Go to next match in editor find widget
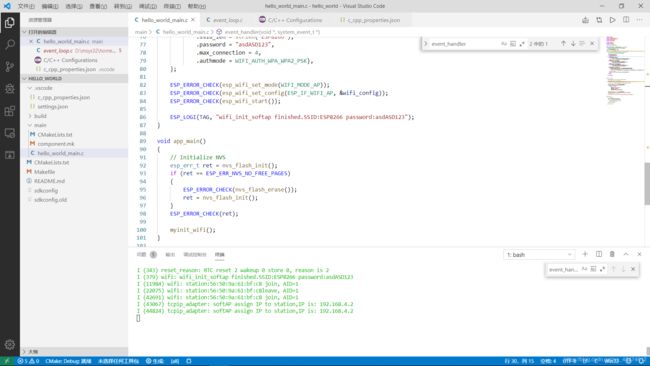 [x=573, y=44]
